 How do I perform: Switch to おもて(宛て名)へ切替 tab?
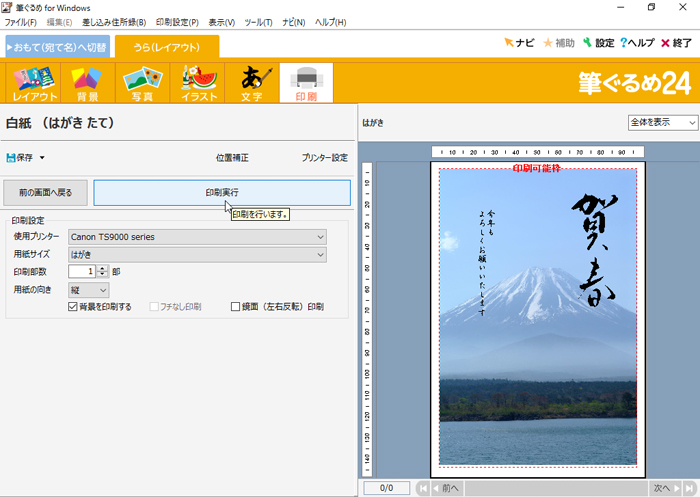pos(57,47)
